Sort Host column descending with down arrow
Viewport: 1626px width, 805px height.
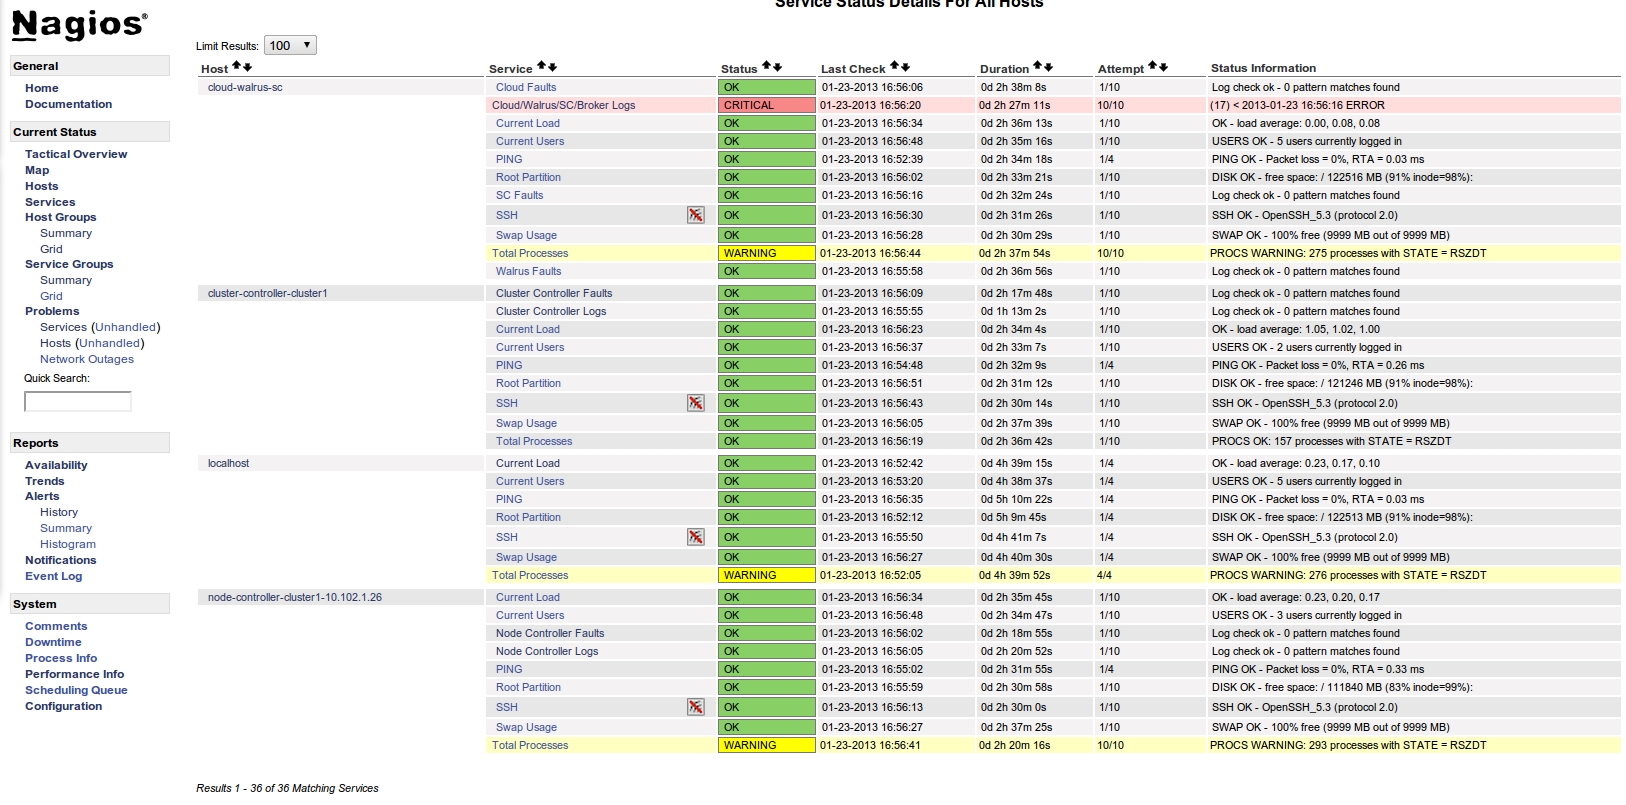(x=247, y=67)
